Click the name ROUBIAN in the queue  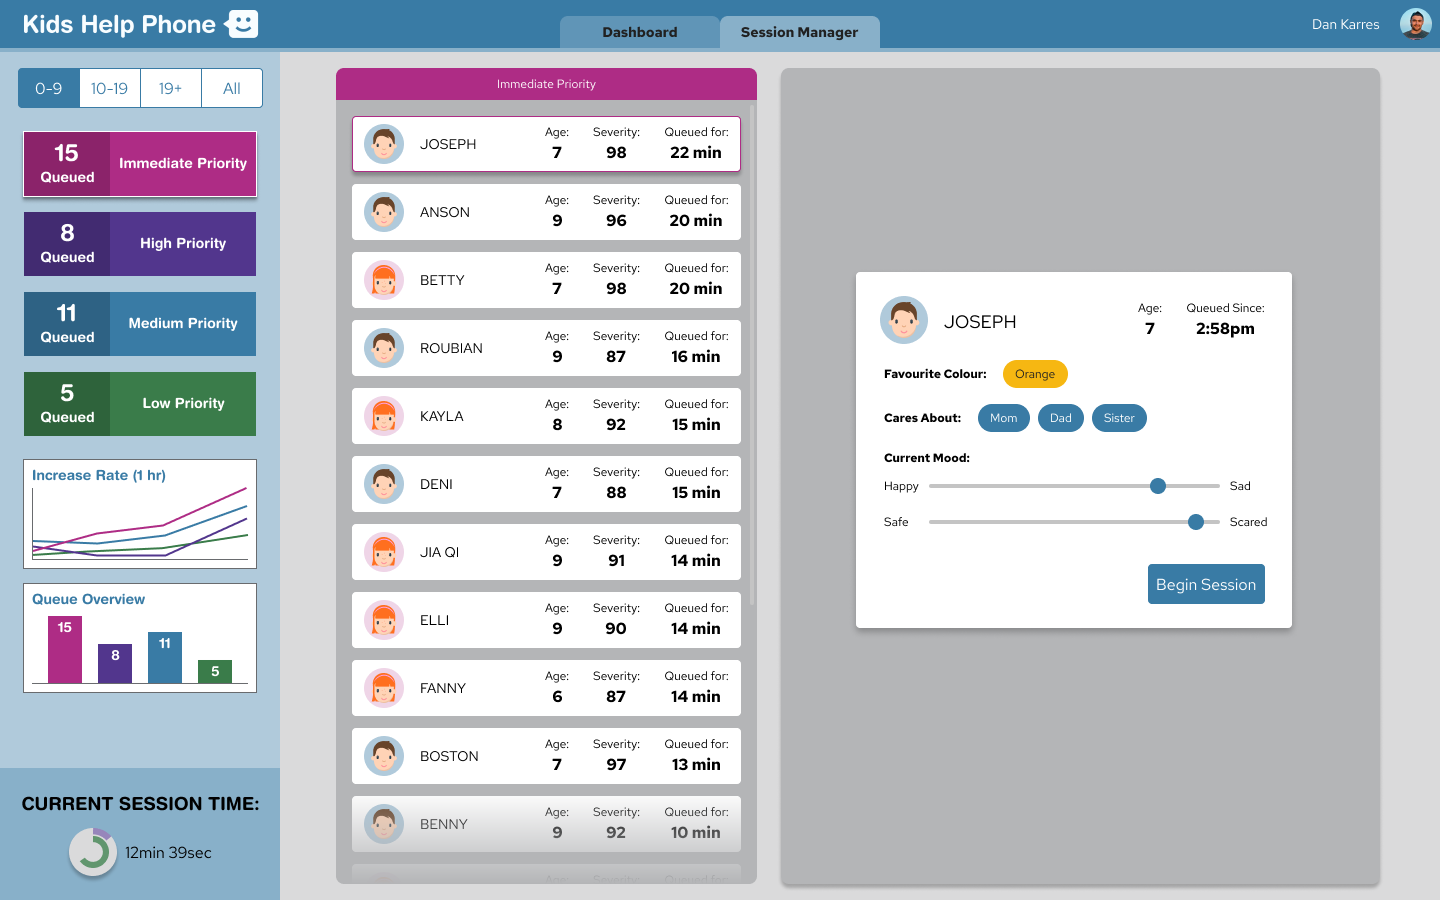coord(451,348)
